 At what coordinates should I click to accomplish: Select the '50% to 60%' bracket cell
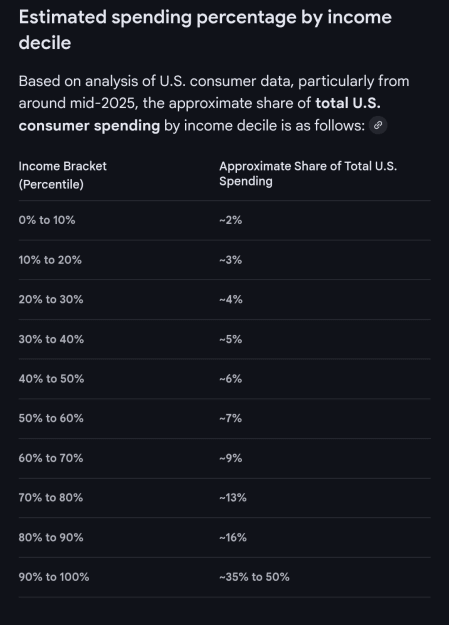click(51, 418)
